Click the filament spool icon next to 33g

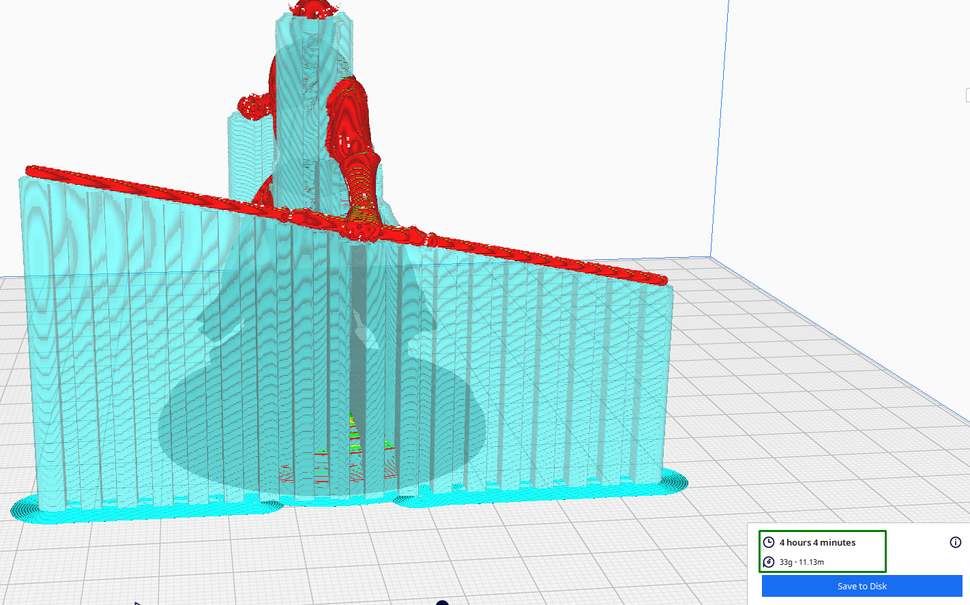coord(769,561)
